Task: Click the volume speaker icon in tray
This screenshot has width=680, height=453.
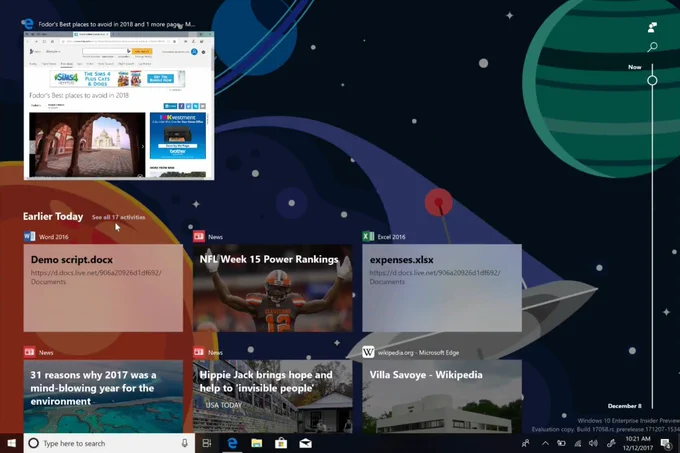Action: point(593,443)
